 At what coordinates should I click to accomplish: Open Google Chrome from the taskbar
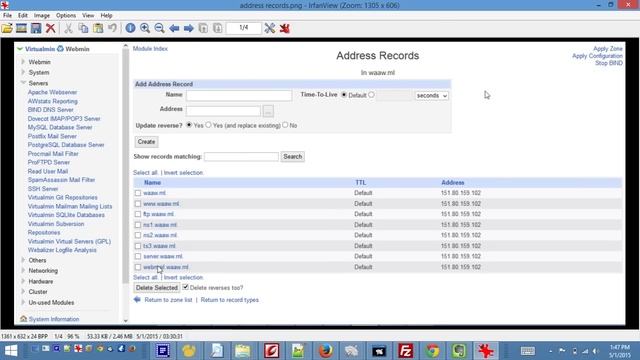coord(432,351)
